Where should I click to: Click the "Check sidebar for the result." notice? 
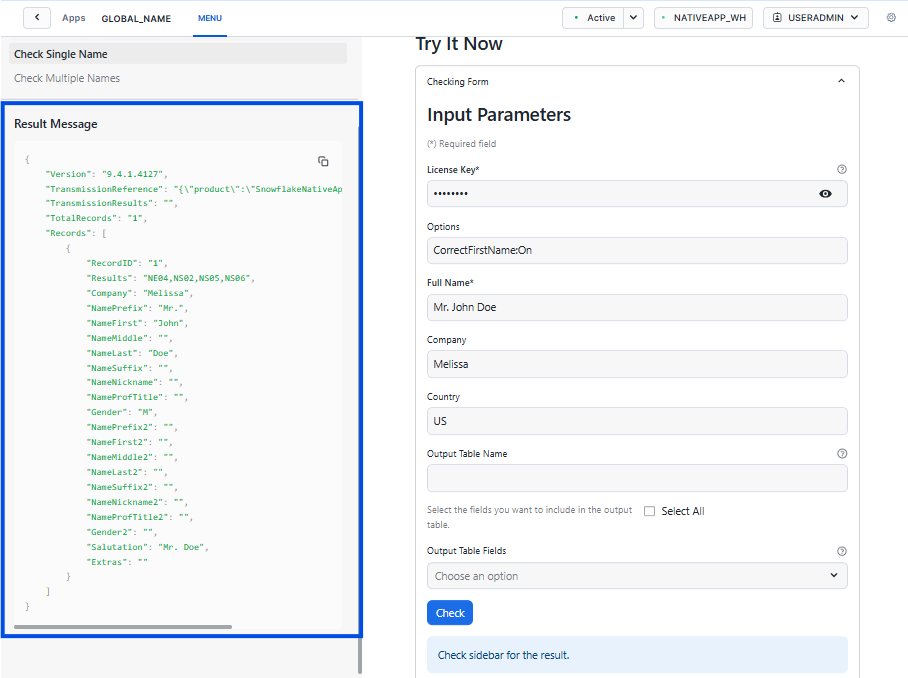pyautogui.click(x=637, y=655)
